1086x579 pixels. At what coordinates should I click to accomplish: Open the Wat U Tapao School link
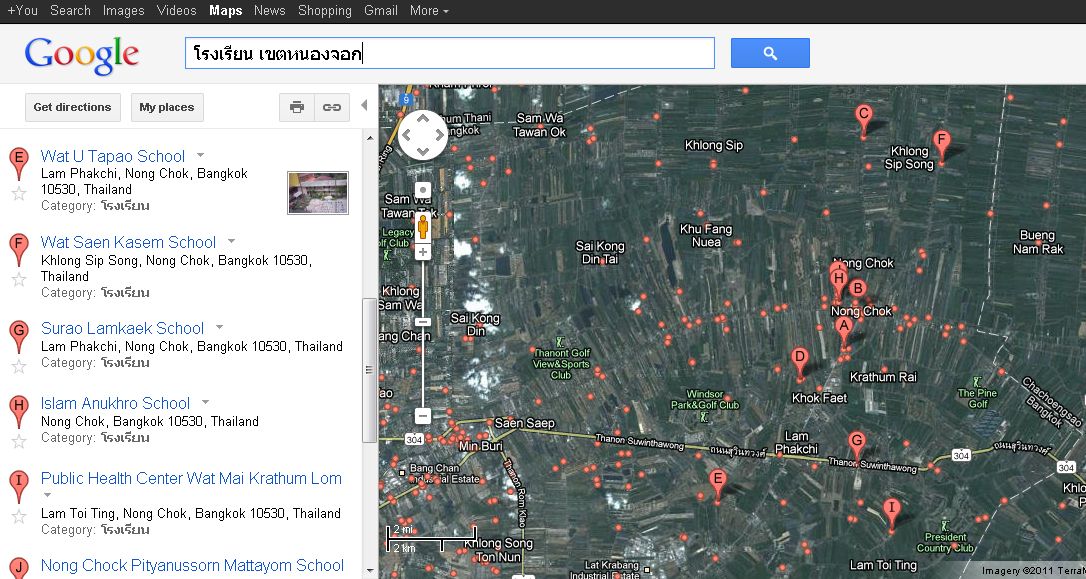tap(113, 157)
